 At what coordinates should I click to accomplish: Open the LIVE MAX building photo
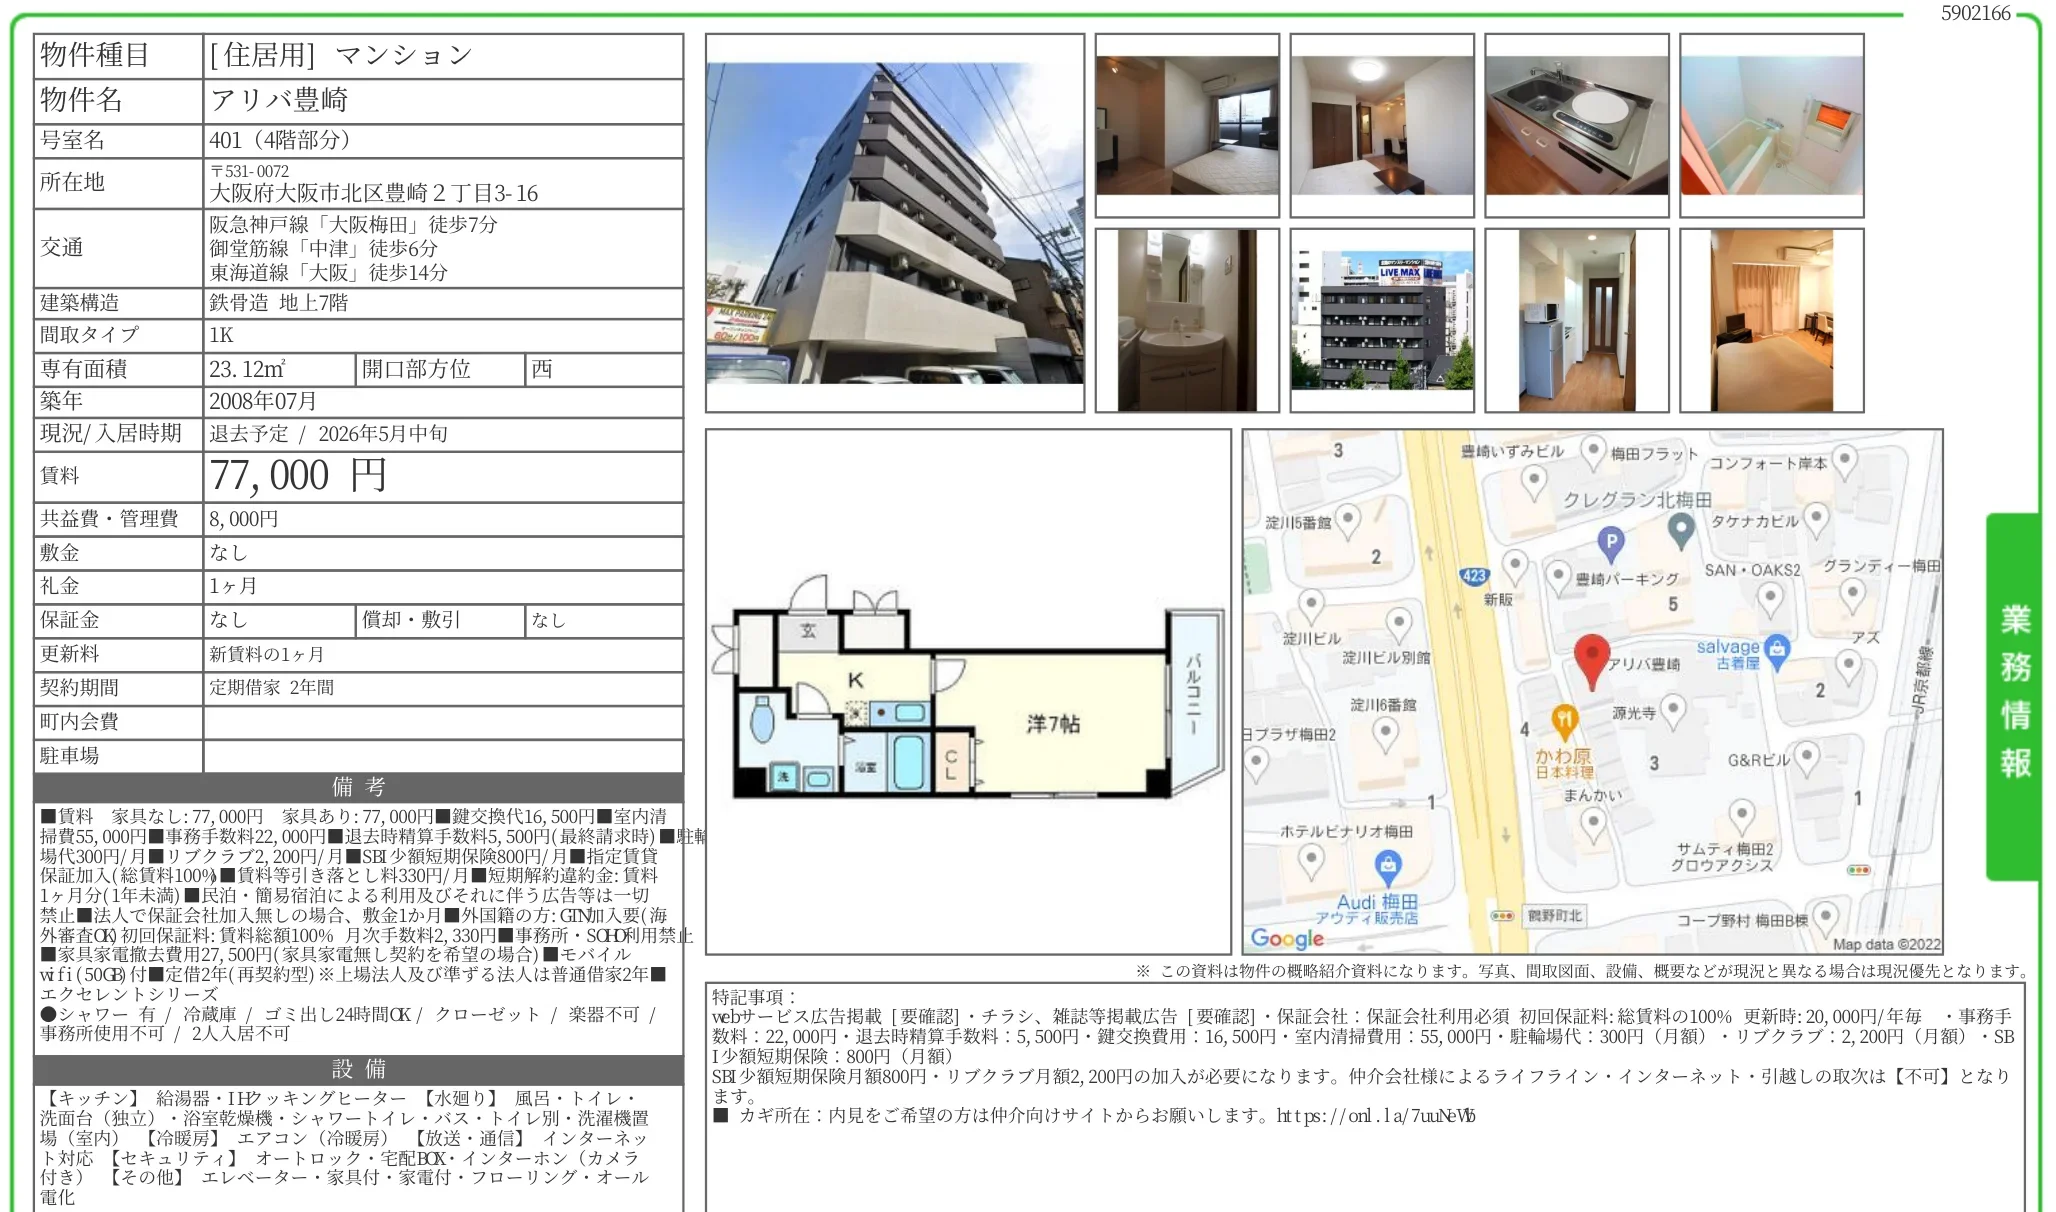1381,320
